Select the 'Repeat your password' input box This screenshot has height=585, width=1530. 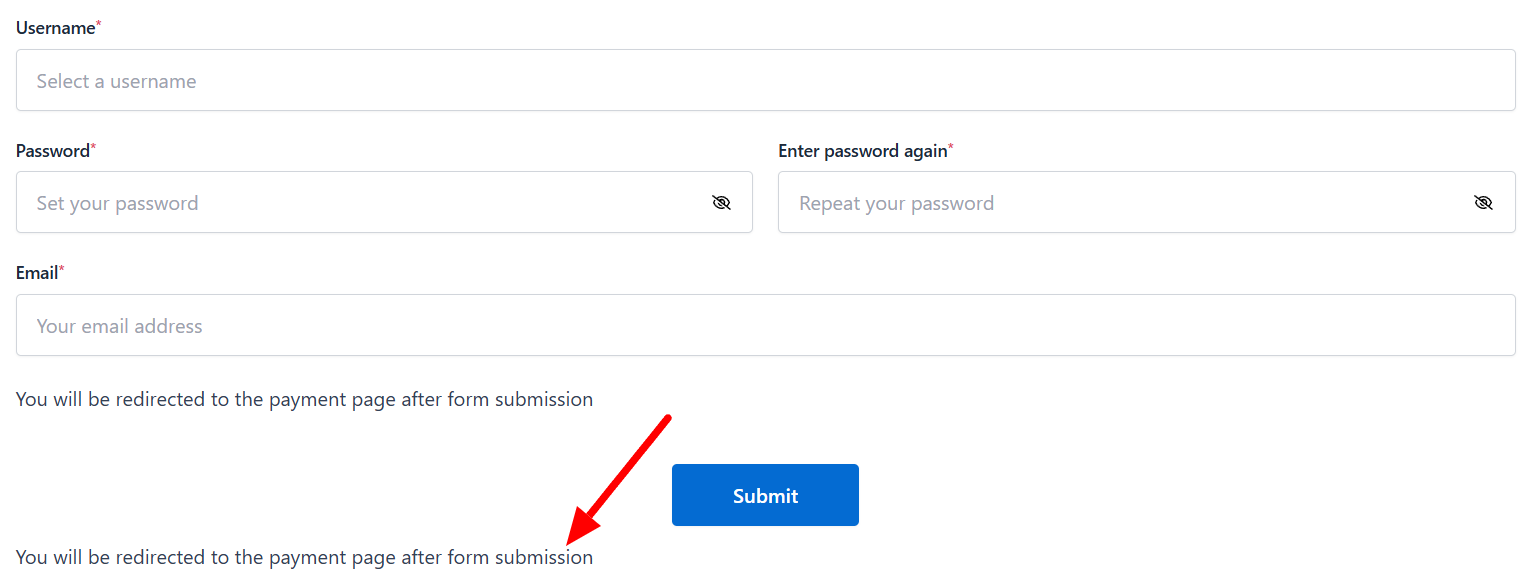[x=1120, y=203]
